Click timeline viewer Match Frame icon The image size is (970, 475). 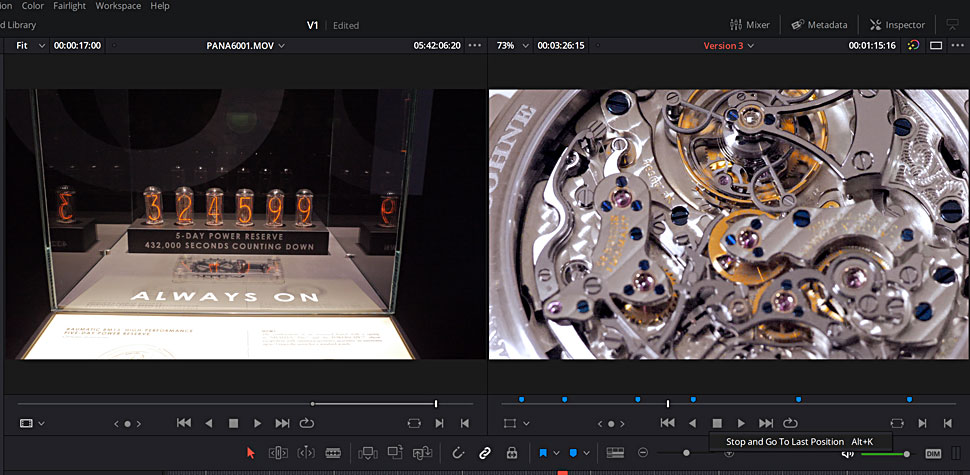tap(897, 424)
